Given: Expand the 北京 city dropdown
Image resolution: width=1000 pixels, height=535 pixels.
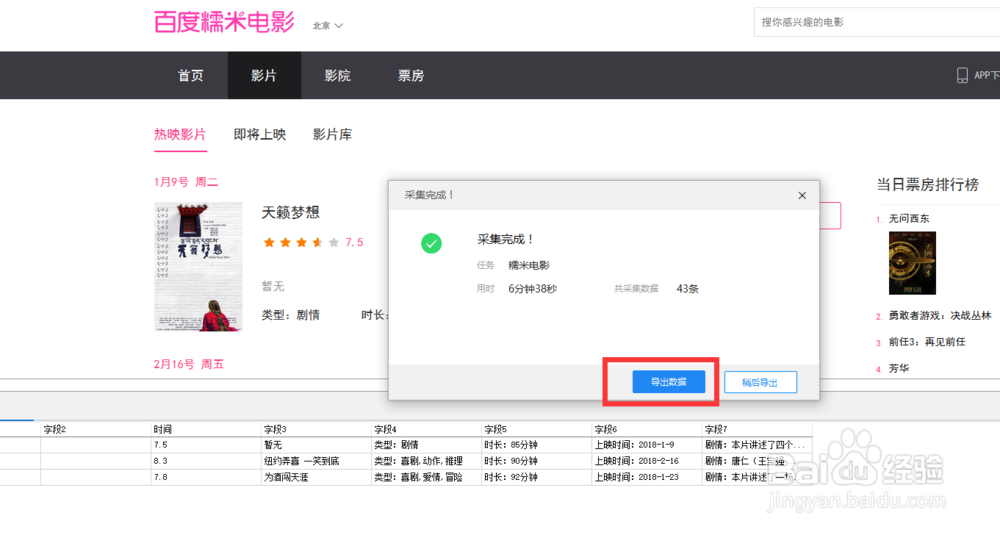Looking at the screenshot, I should (x=328, y=26).
